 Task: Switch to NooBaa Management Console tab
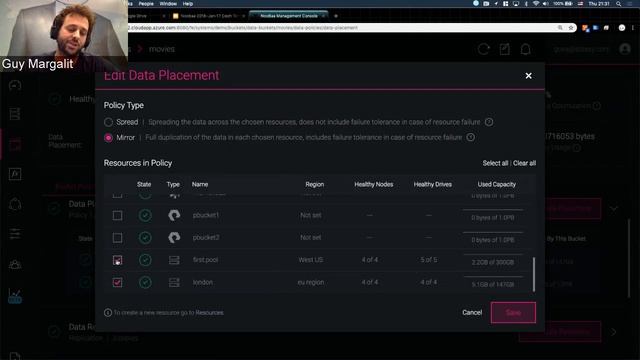(x=289, y=16)
